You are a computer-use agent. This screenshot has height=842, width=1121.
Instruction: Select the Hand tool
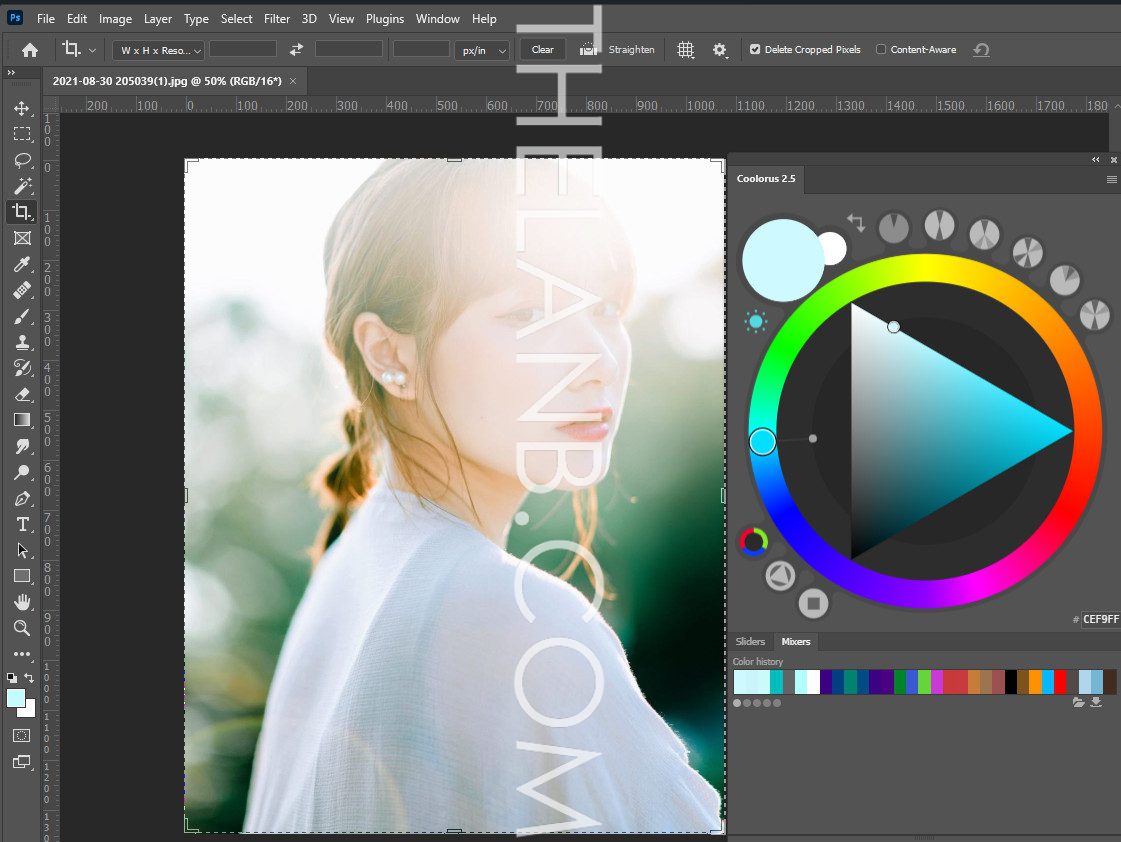point(21,602)
